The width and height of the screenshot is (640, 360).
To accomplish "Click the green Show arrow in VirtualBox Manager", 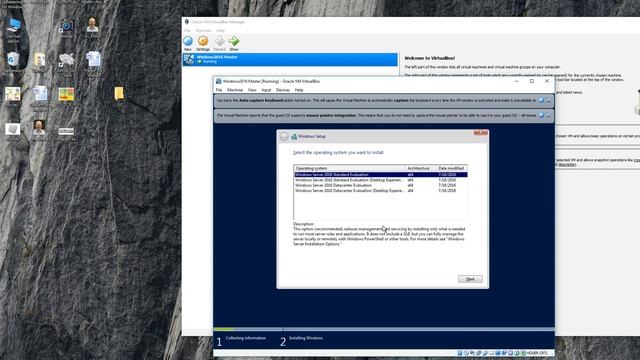I will pos(234,41).
